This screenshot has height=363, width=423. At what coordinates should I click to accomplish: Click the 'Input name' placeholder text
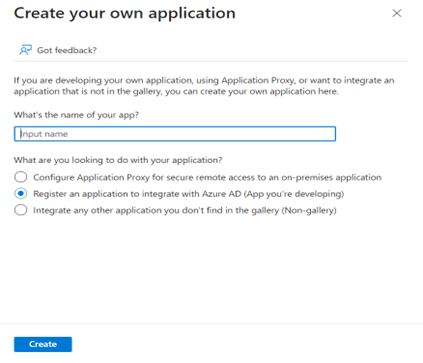point(44,134)
